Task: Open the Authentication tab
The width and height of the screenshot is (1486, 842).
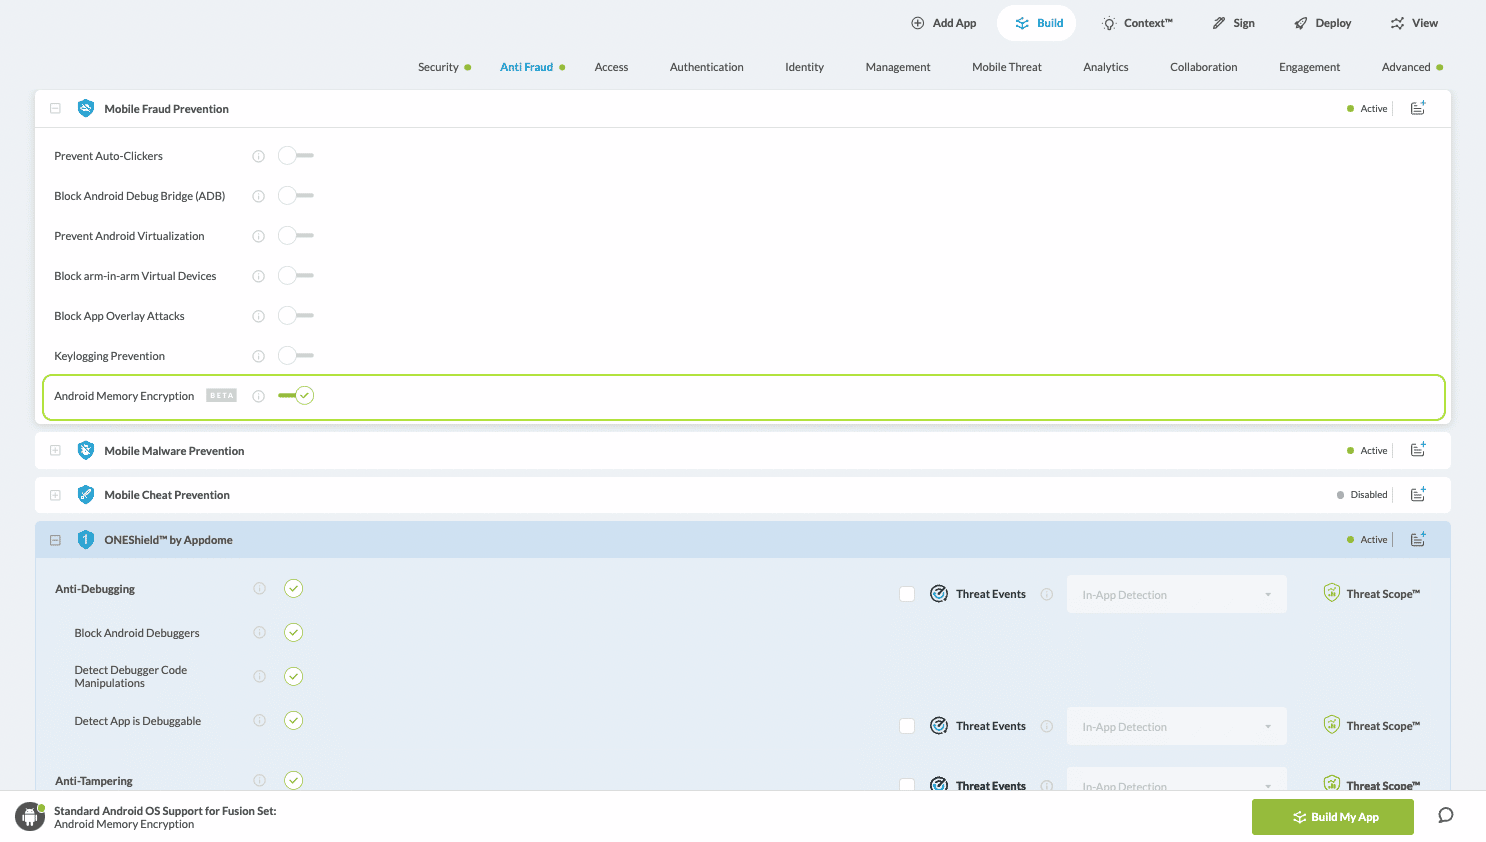Action: (706, 67)
